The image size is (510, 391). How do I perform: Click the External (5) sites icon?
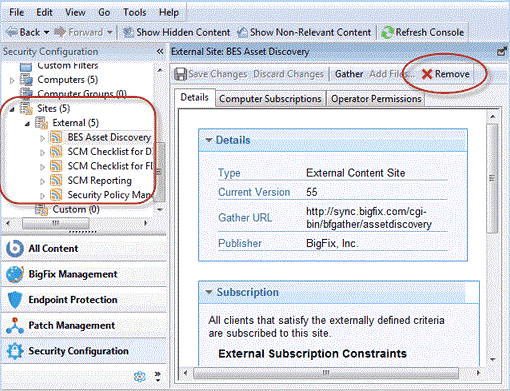click(x=42, y=123)
